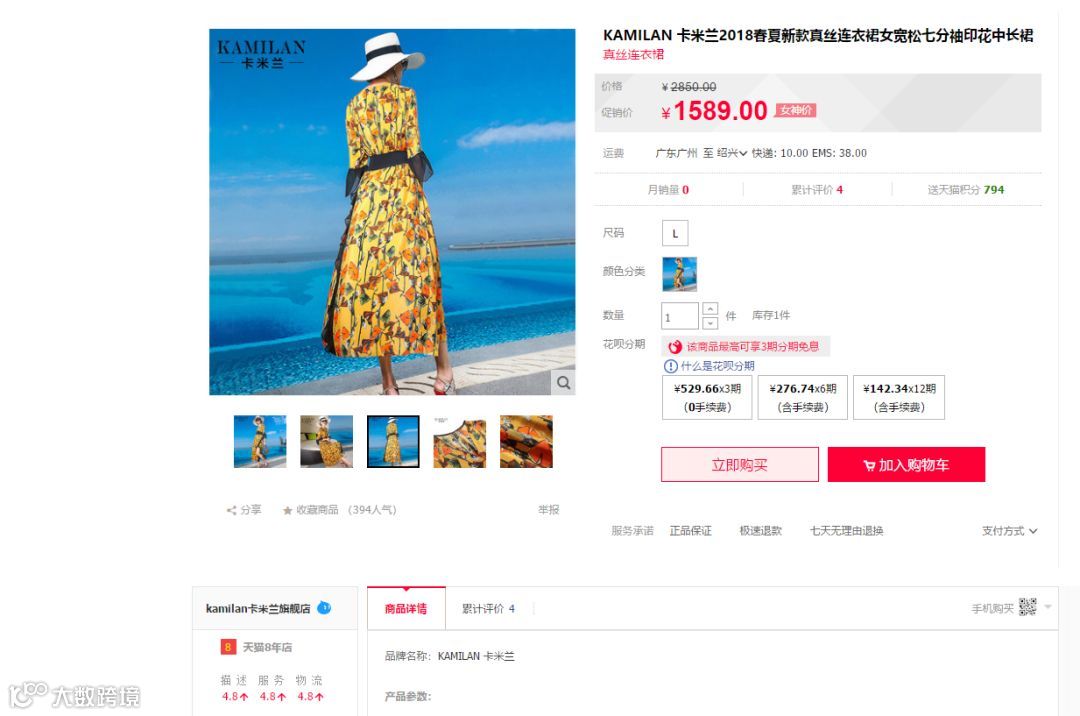Open the 商品详情 tab
Image resolution: width=1080 pixels, height=716 pixels.
[406, 609]
